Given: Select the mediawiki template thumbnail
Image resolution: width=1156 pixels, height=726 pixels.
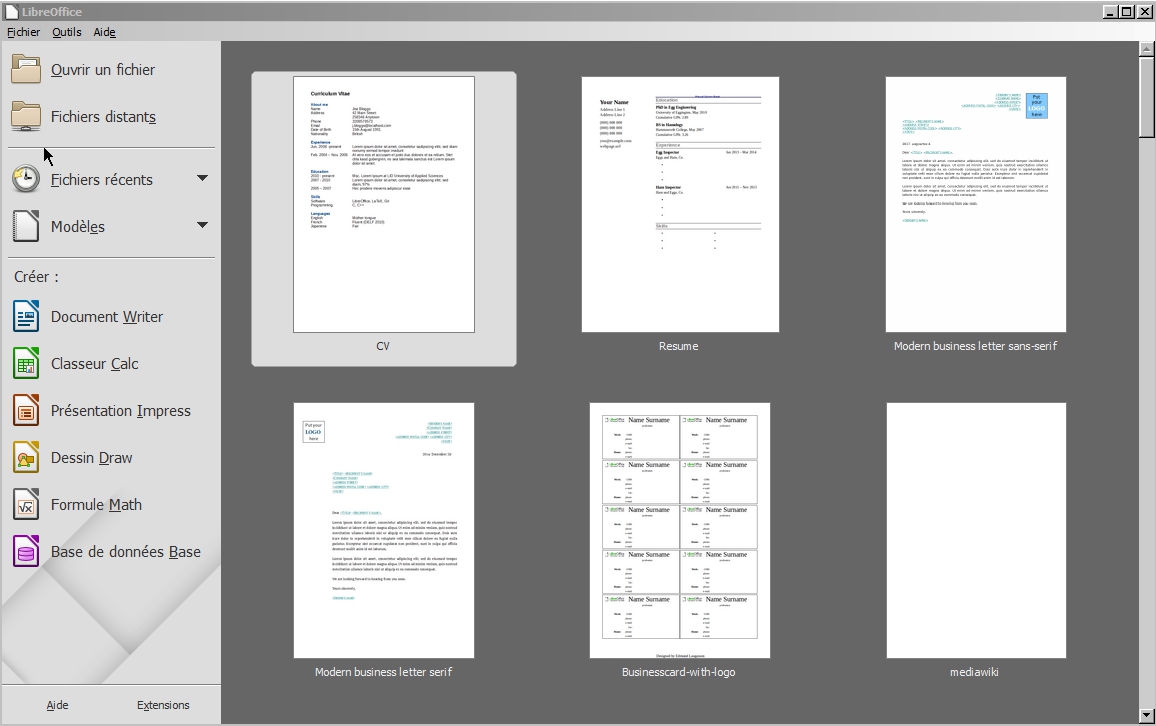Looking at the screenshot, I should click(x=975, y=530).
